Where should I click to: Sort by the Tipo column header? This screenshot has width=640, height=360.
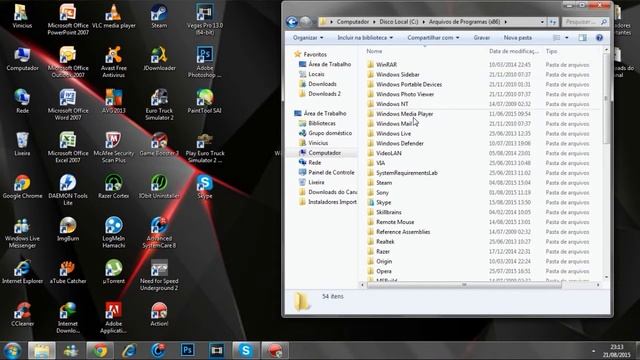pos(551,51)
